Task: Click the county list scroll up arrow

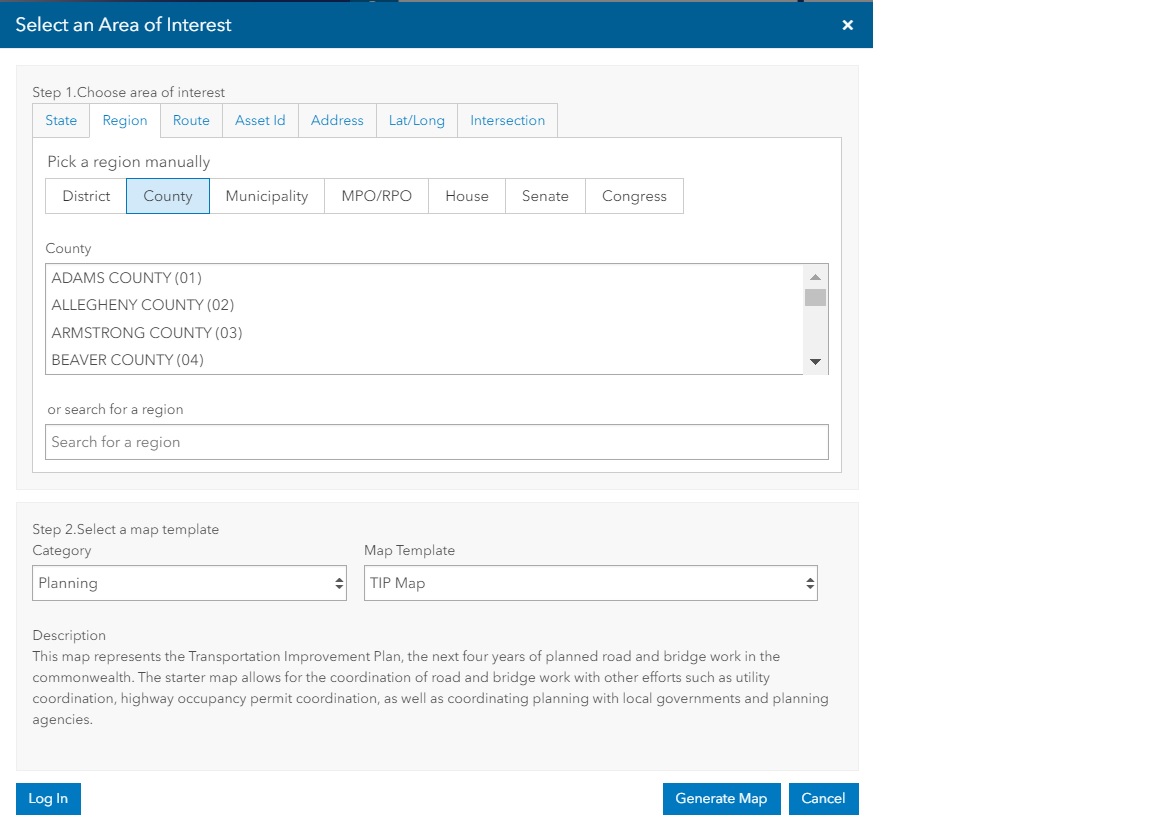Action: (815, 277)
